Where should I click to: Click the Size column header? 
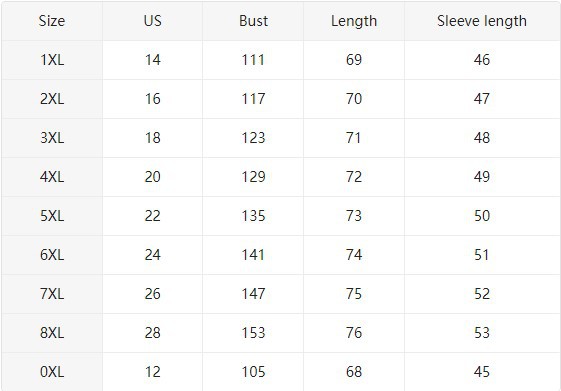[x=52, y=21]
